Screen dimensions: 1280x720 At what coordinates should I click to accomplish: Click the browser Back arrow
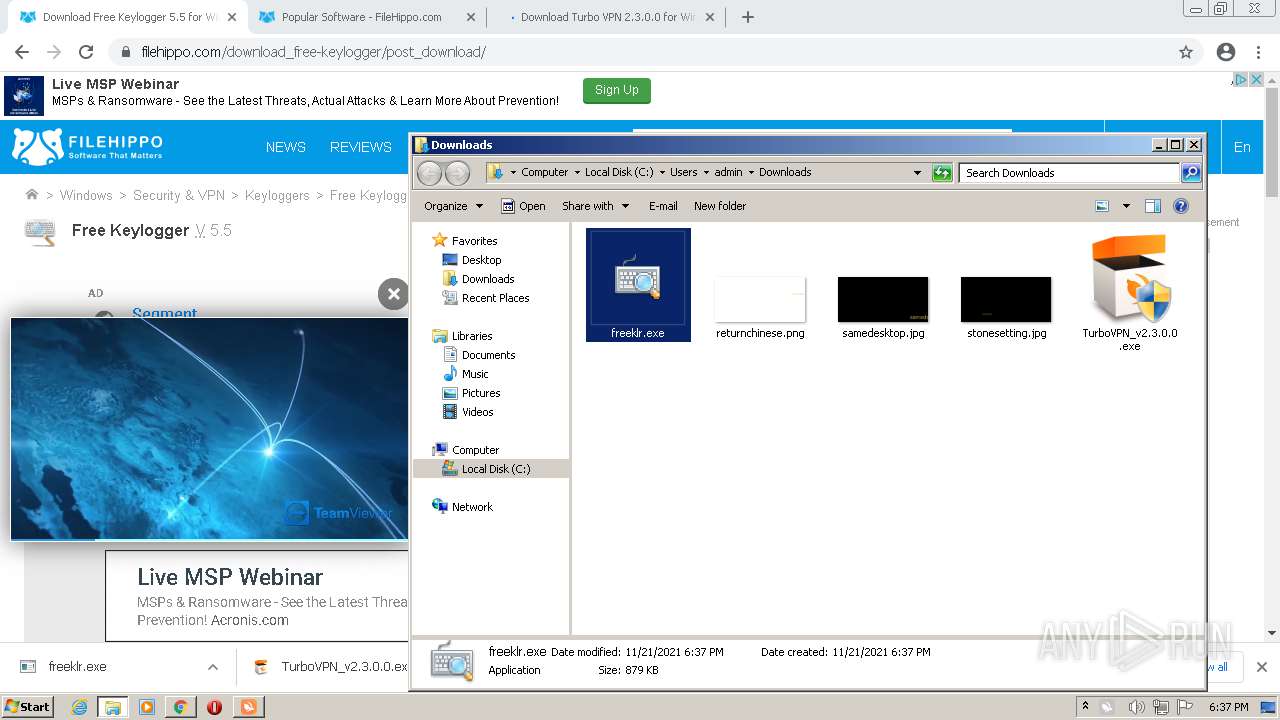point(22,52)
